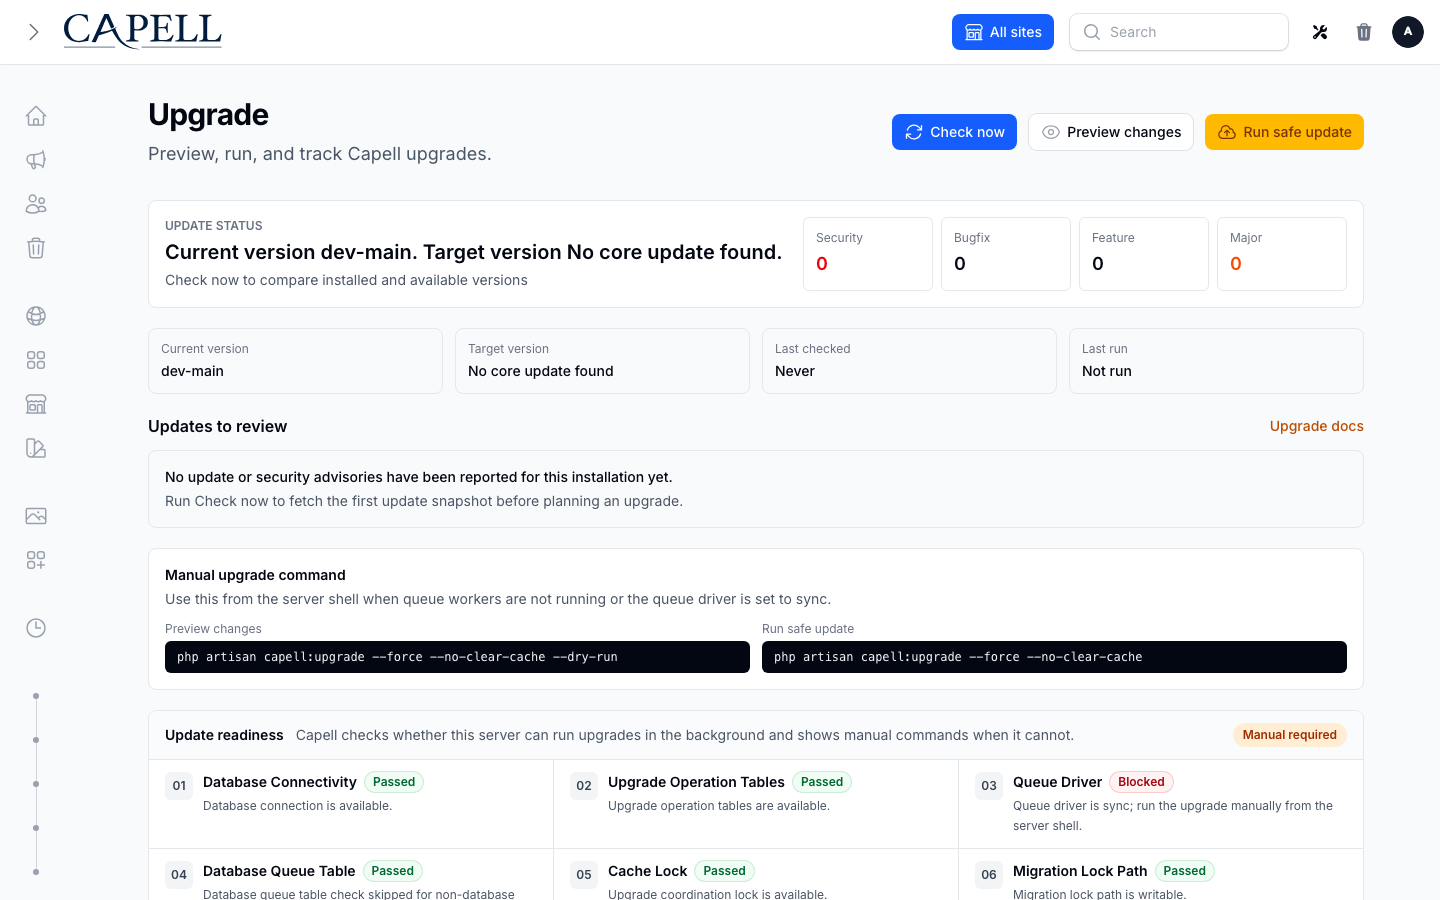Open the theme swatch sidebar icon
Viewport: 1440px width, 900px height.
click(36, 448)
